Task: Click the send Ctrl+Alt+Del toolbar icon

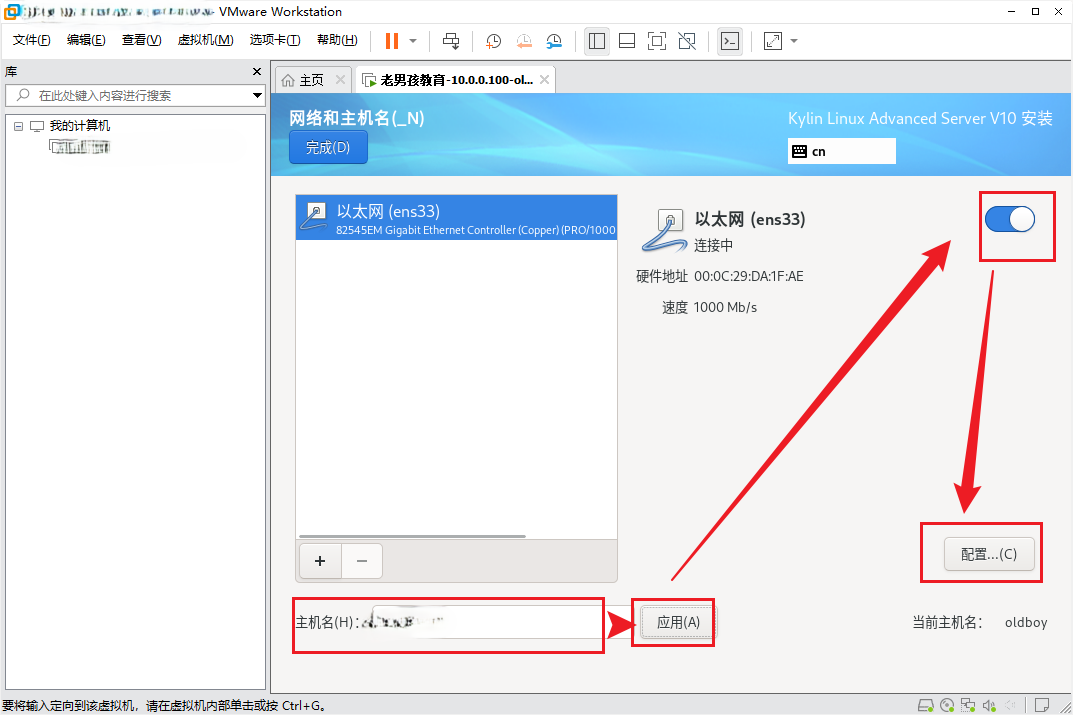Action: [x=451, y=41]
